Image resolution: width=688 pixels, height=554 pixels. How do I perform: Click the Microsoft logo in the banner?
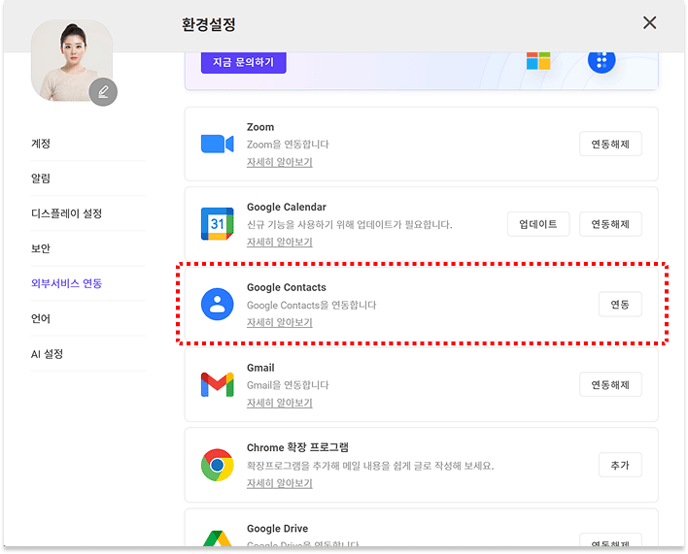(538, 61)
